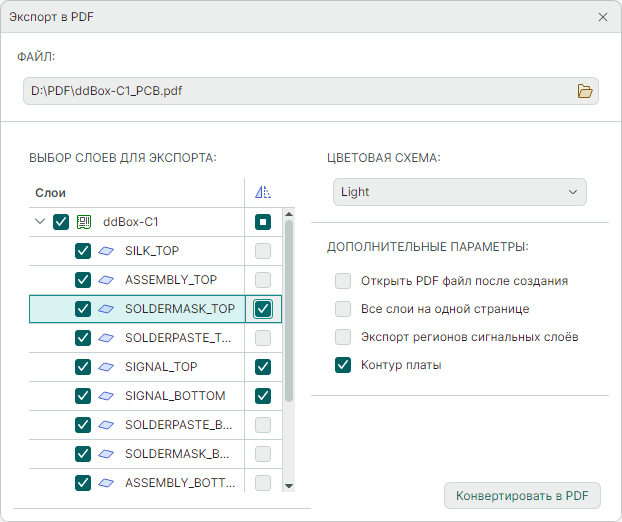This screenshot has width=622, height=522.
Task: Click the mirror column header icon
Action: (x=263, y=193)
